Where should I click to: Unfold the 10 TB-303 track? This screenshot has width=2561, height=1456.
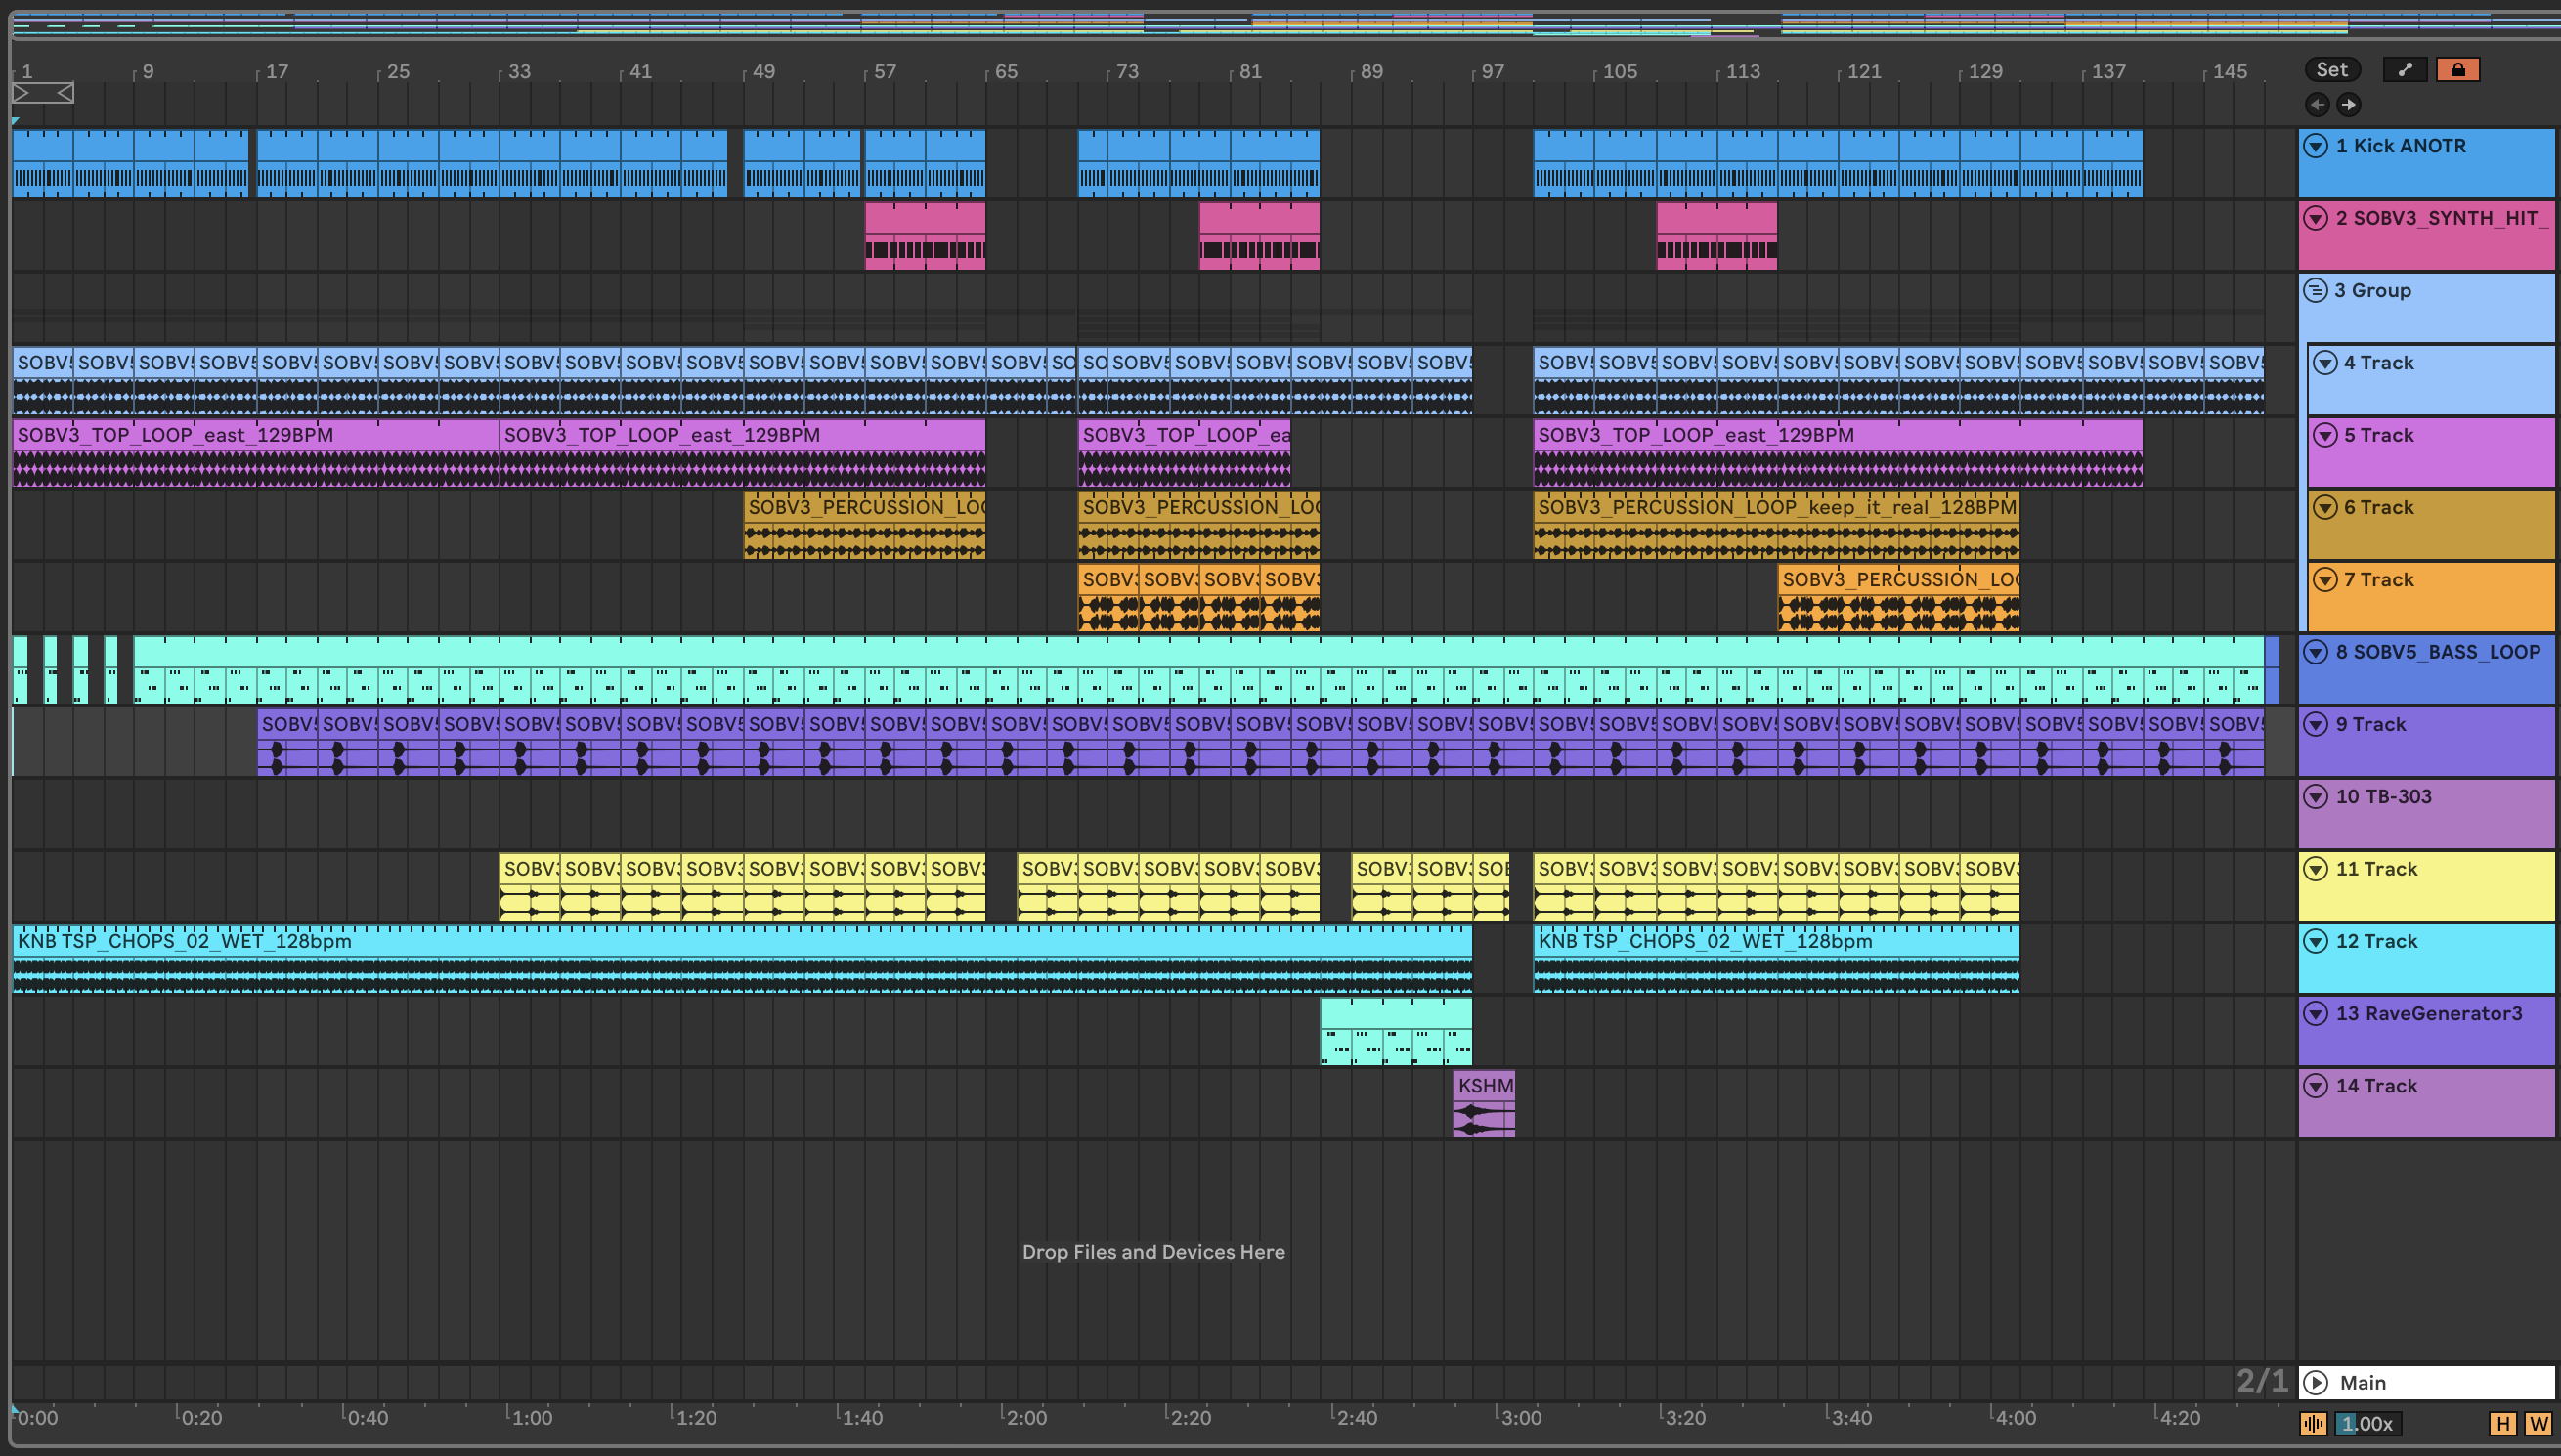pos(2315,797)
